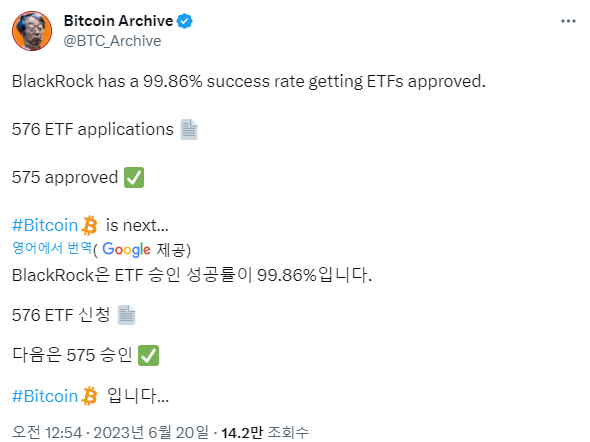Open the 오전 12:54 timestamp link
This screenshot has height=442, width=590.
47,432
